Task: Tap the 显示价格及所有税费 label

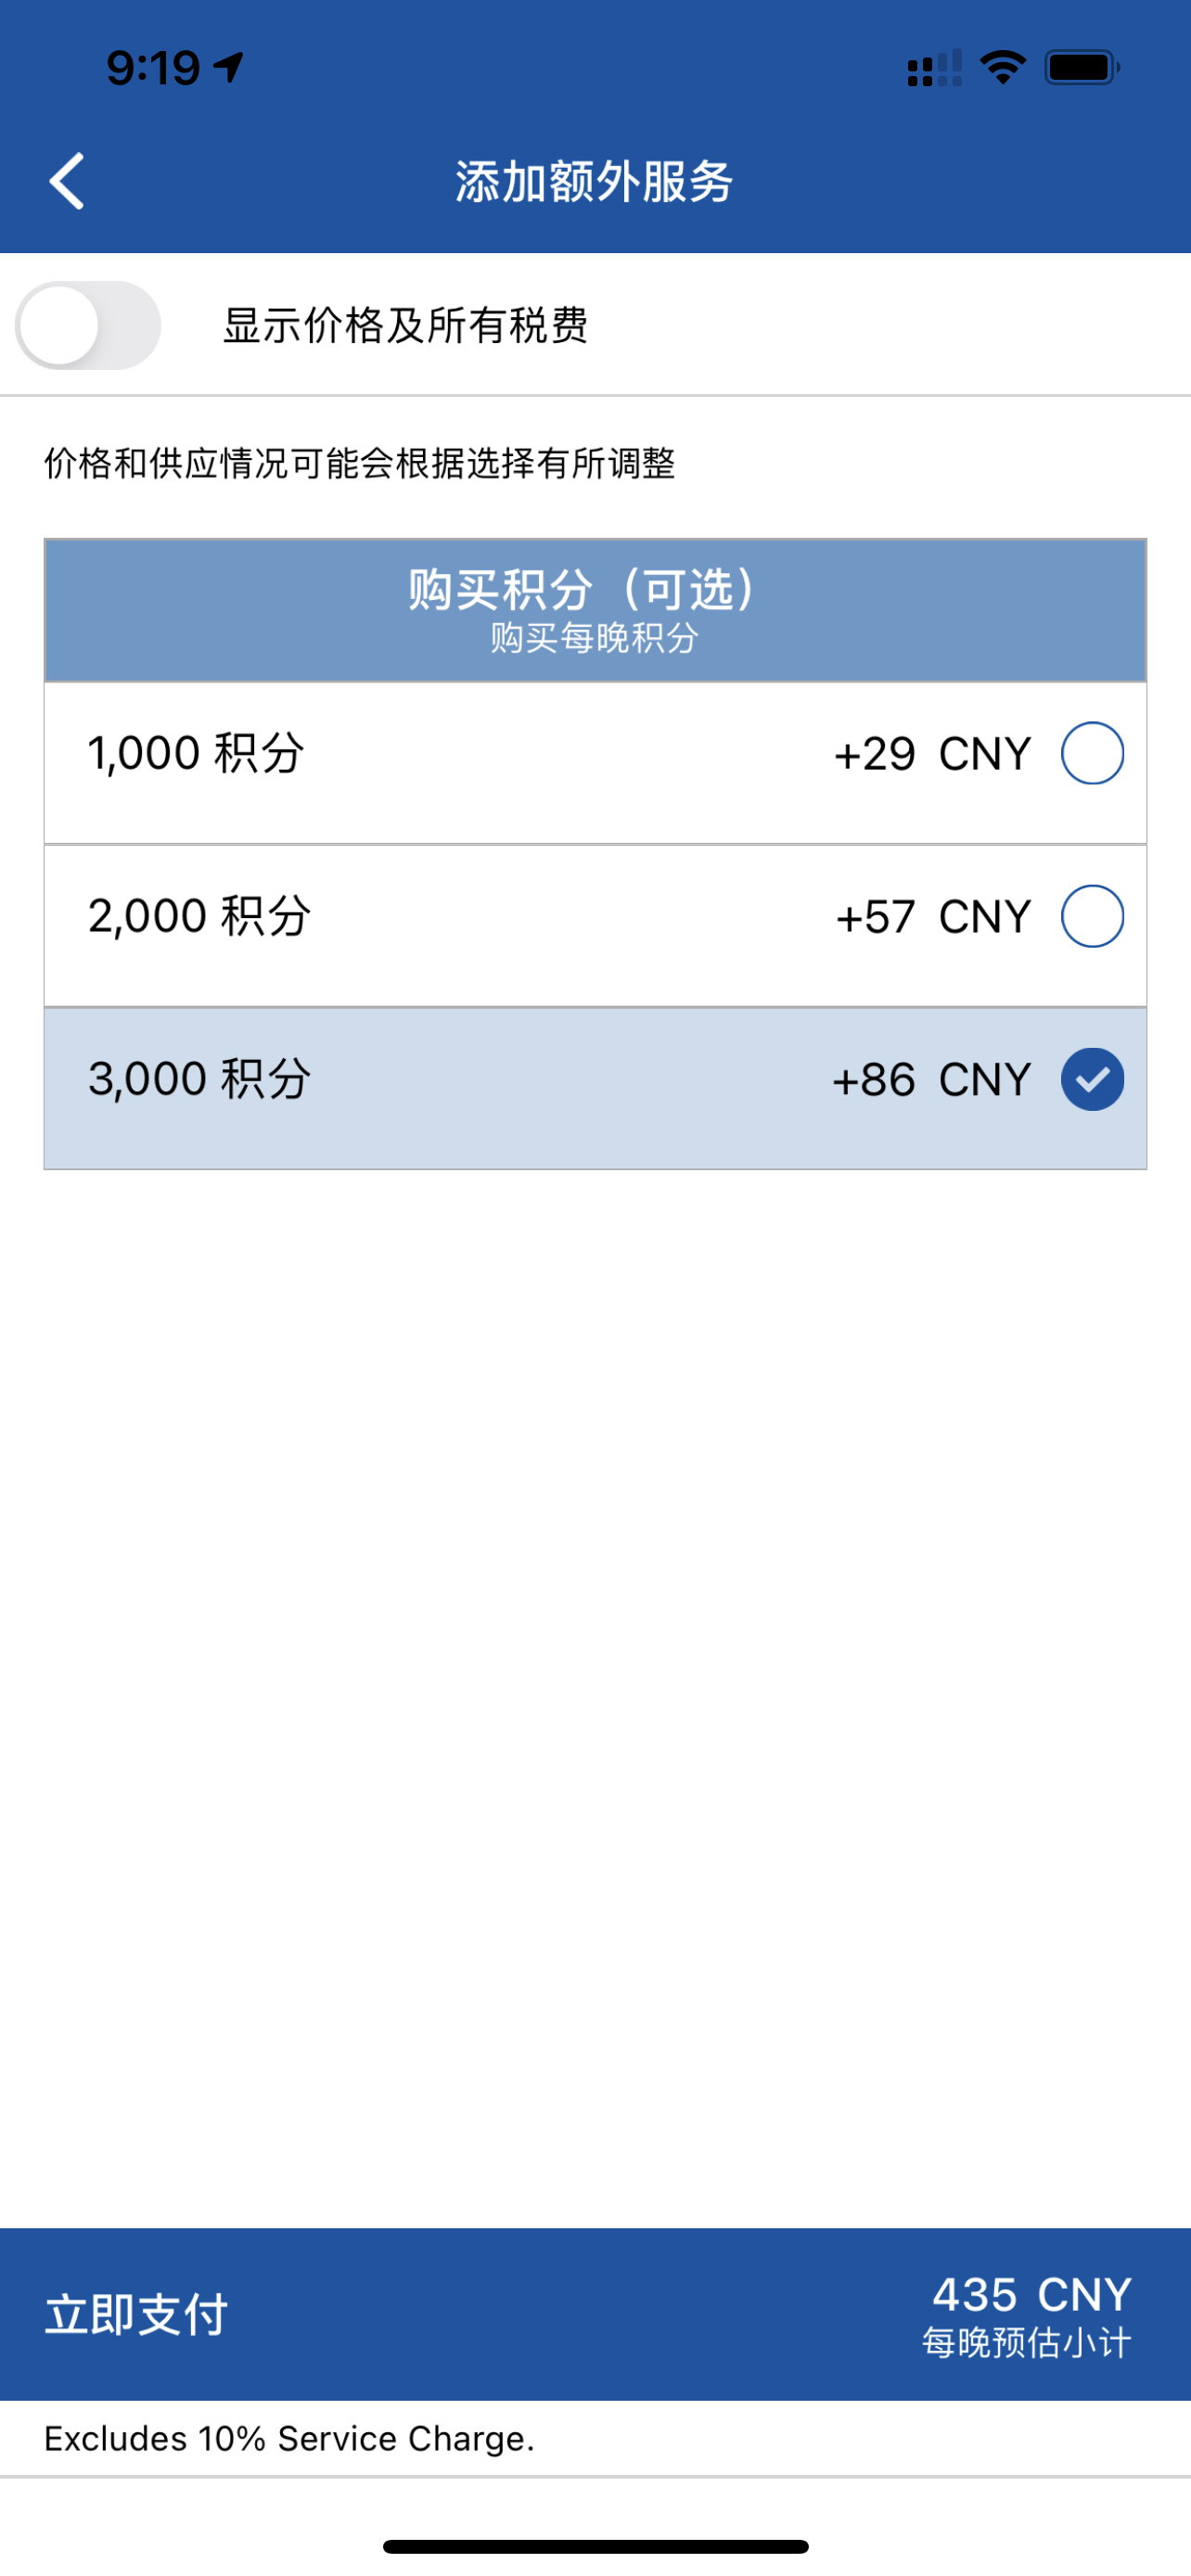Action: coord(405,325)
